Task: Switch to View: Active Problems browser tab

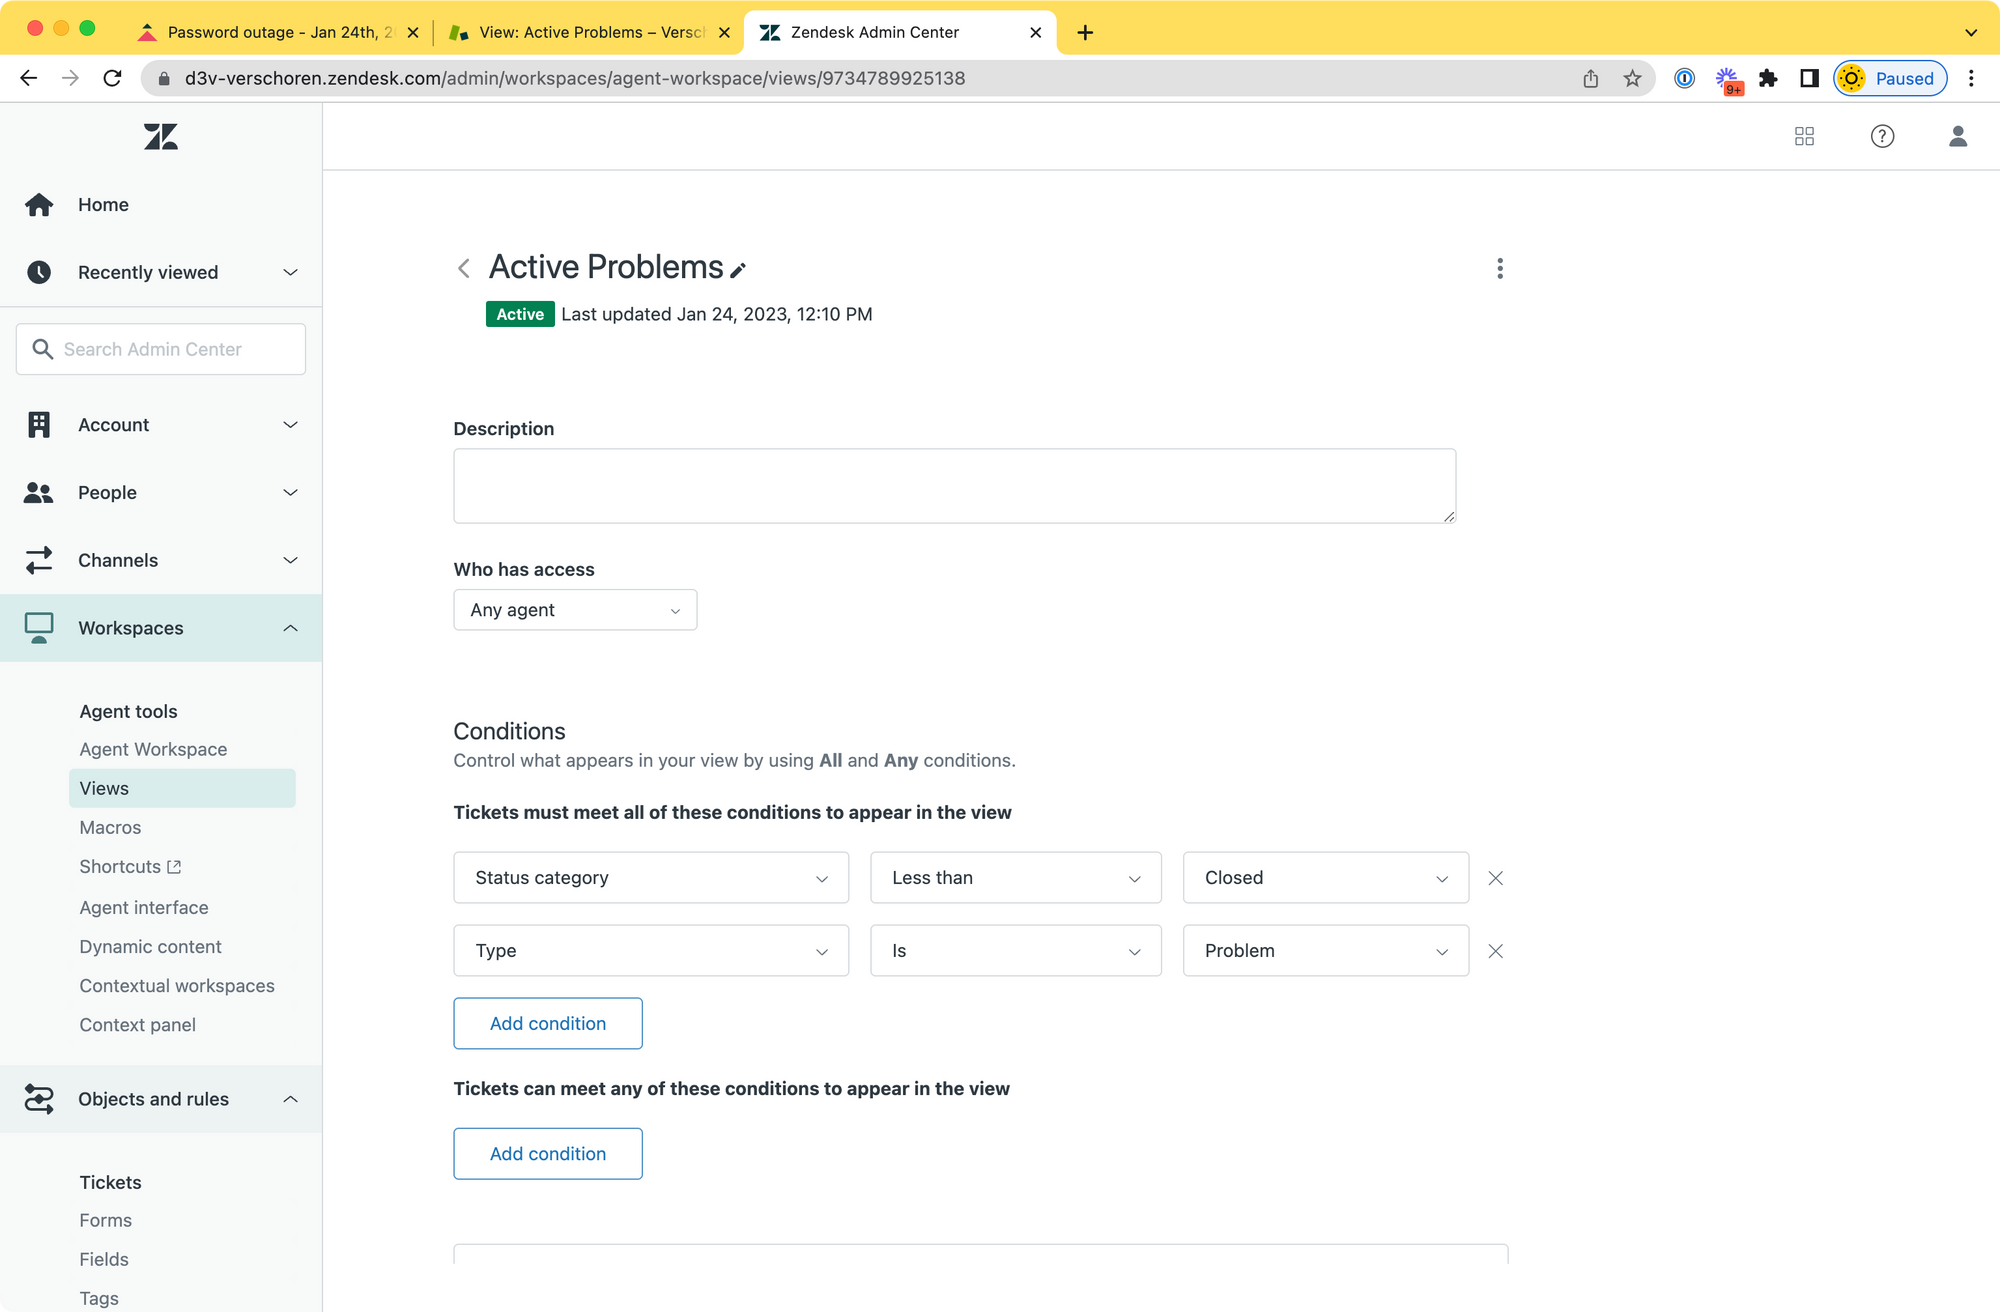Action: click(590, 32)
